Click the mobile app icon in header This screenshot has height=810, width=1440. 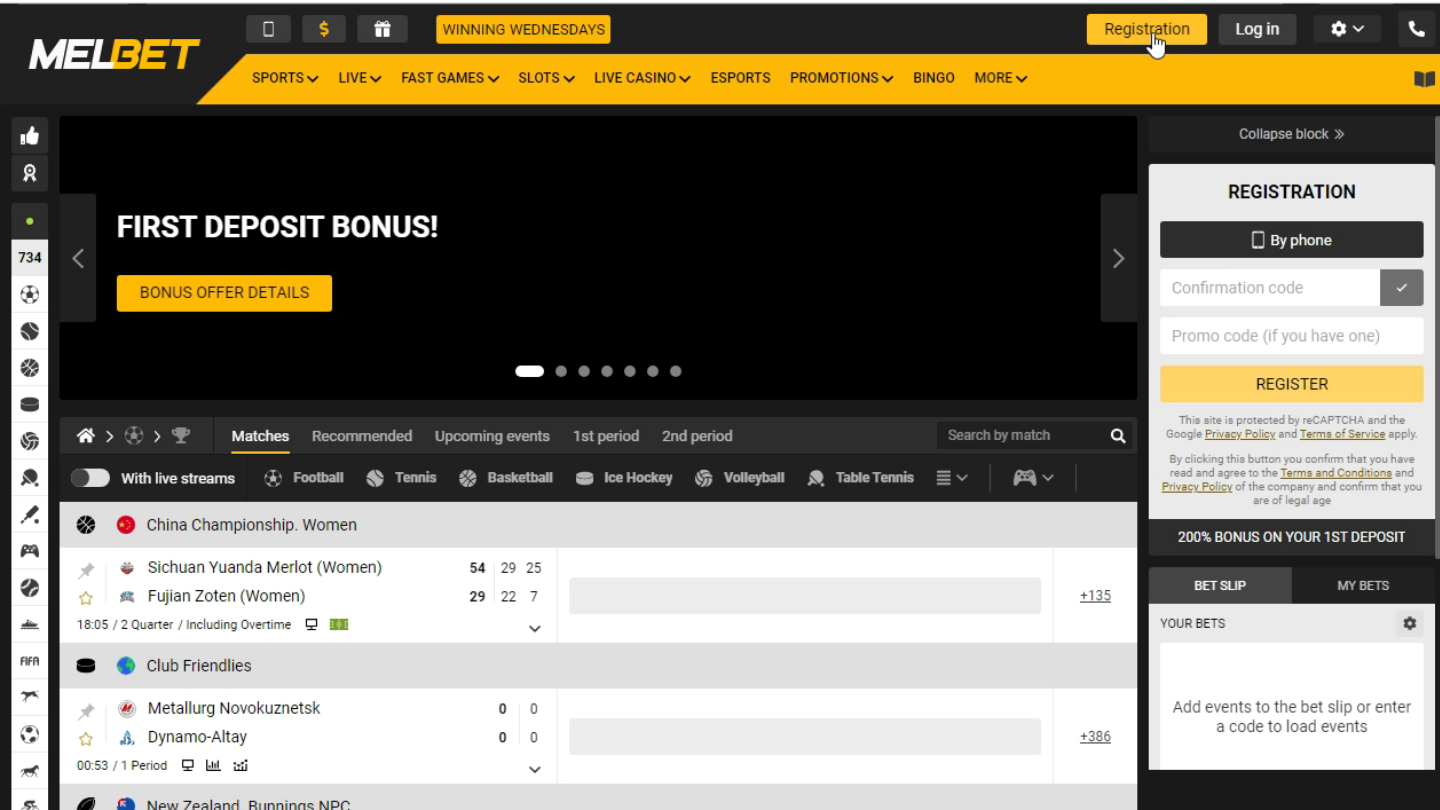coord(268,29)
